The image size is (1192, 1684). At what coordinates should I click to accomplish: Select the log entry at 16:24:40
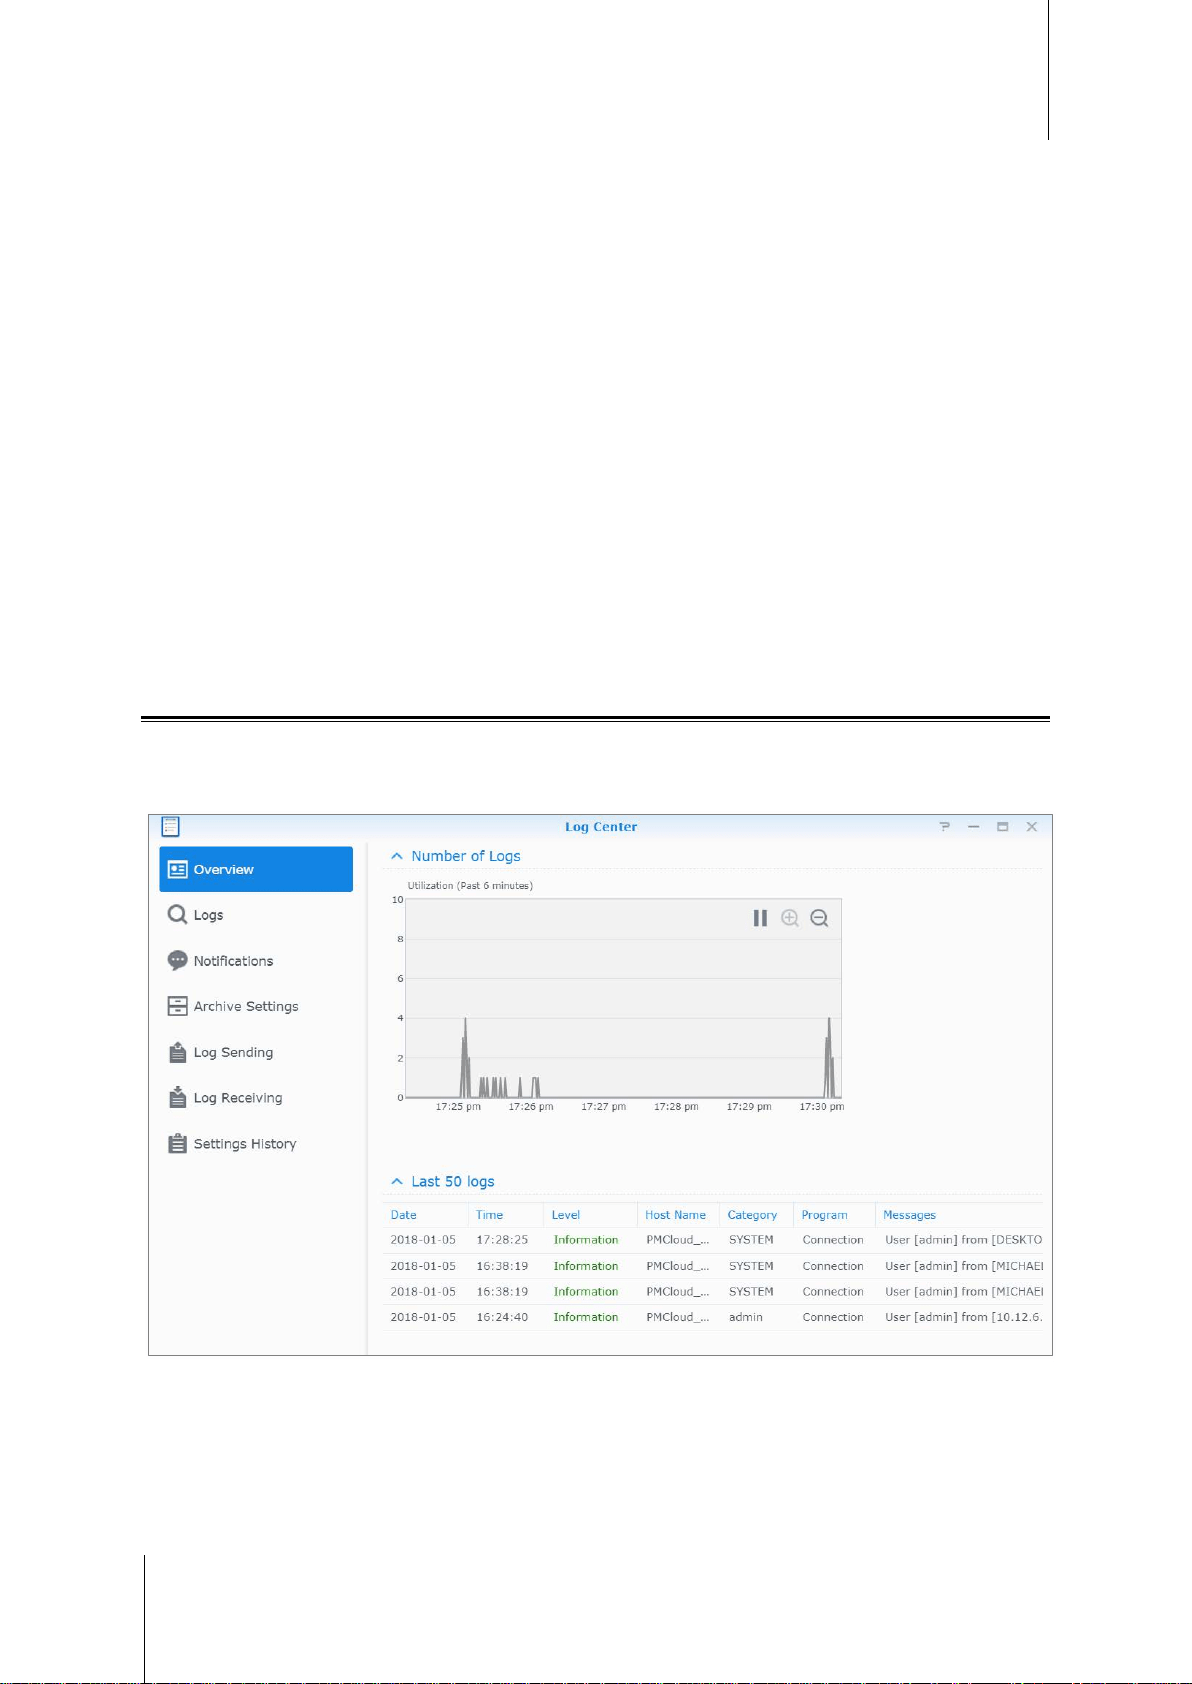tap(713, 1317)
